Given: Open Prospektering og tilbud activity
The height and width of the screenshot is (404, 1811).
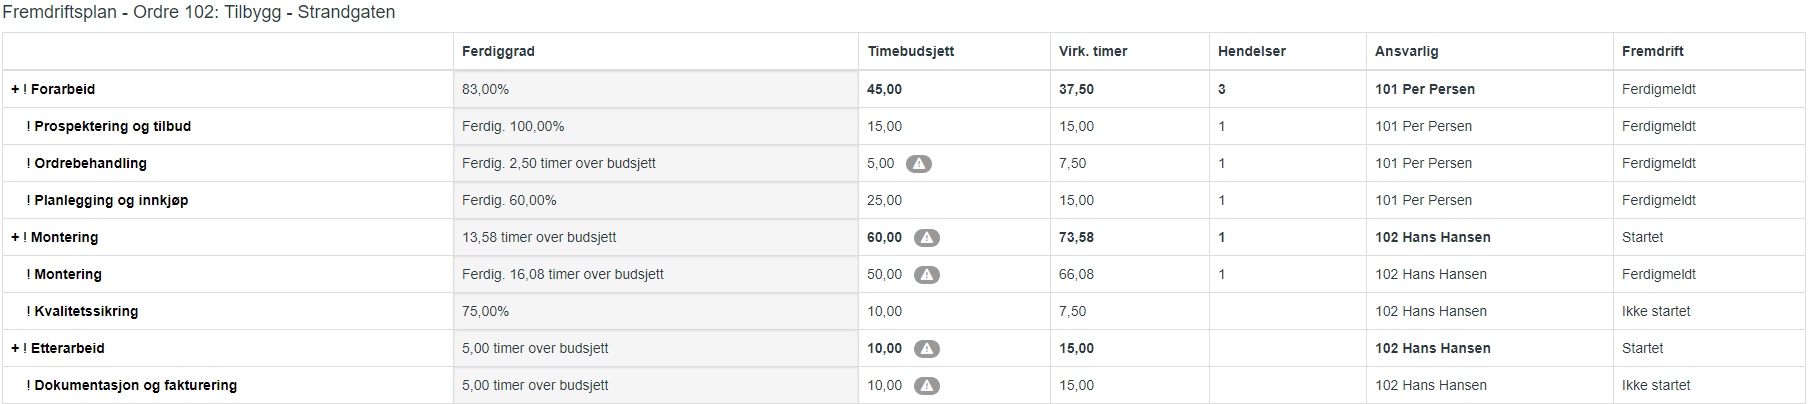Looking at the screenshot, I should 112,126.
